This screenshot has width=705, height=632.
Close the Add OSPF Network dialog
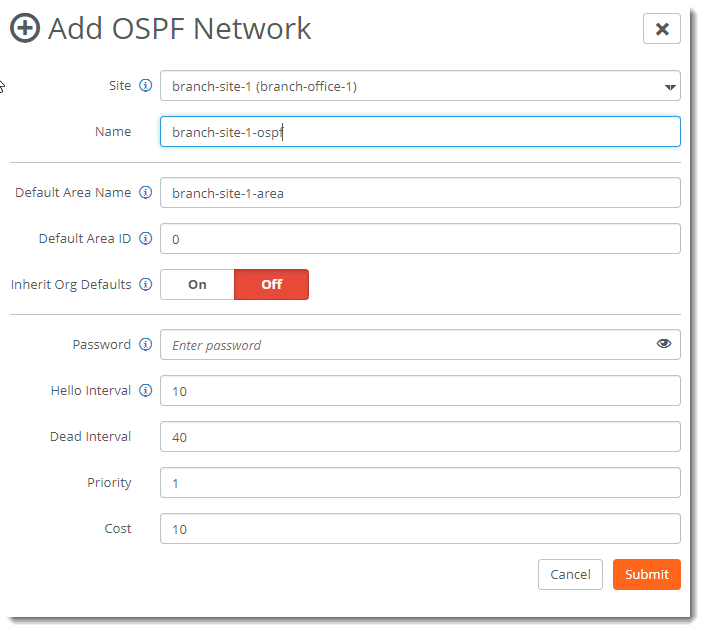tap(661, 29)
